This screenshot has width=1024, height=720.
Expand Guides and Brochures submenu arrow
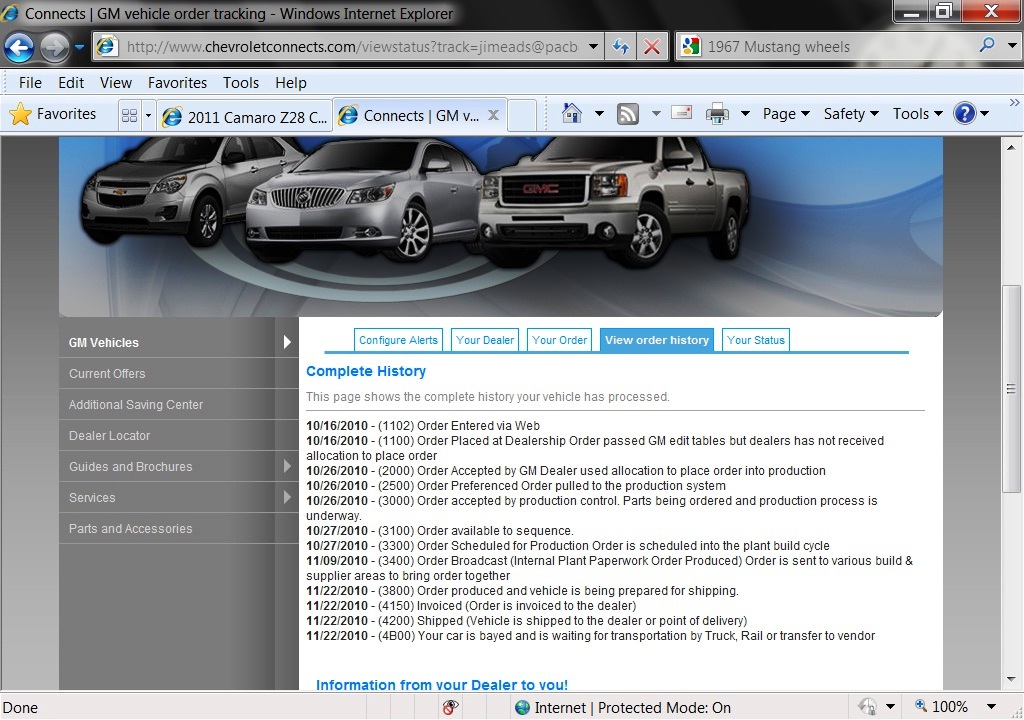[287, 466]
